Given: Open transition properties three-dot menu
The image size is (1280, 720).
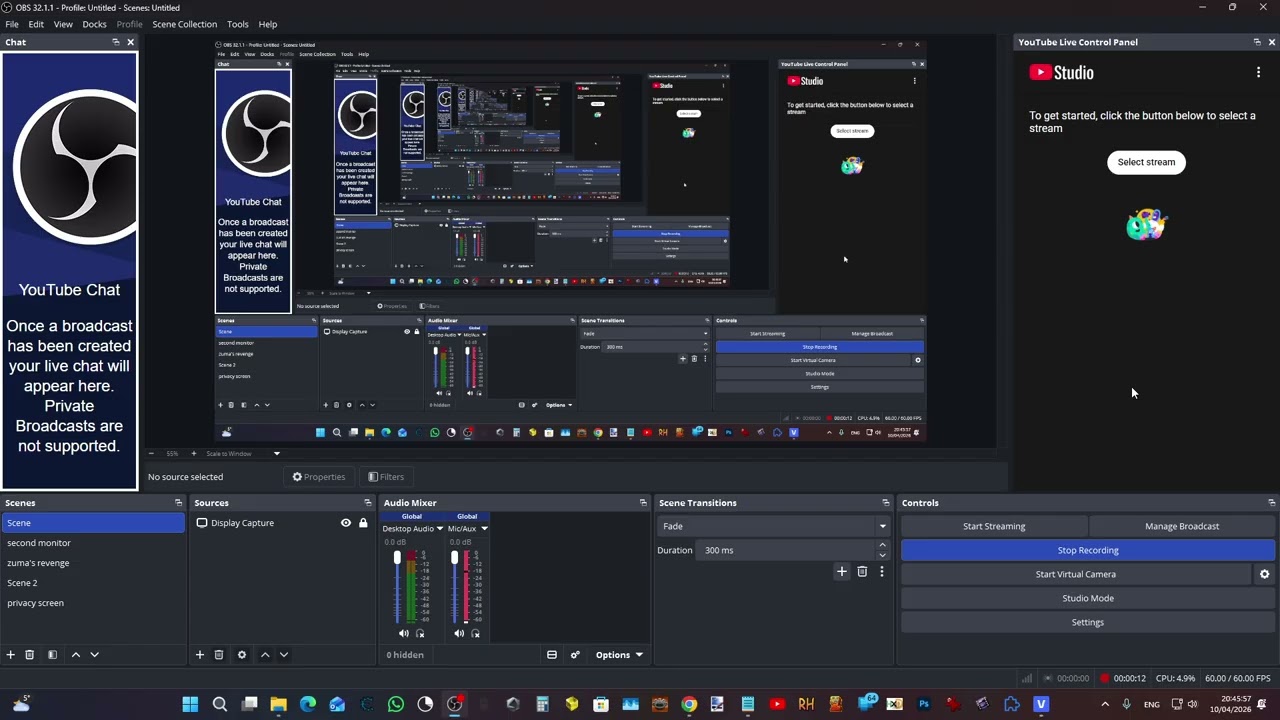Looking at the screenshot, I should [x=882, y=572].
